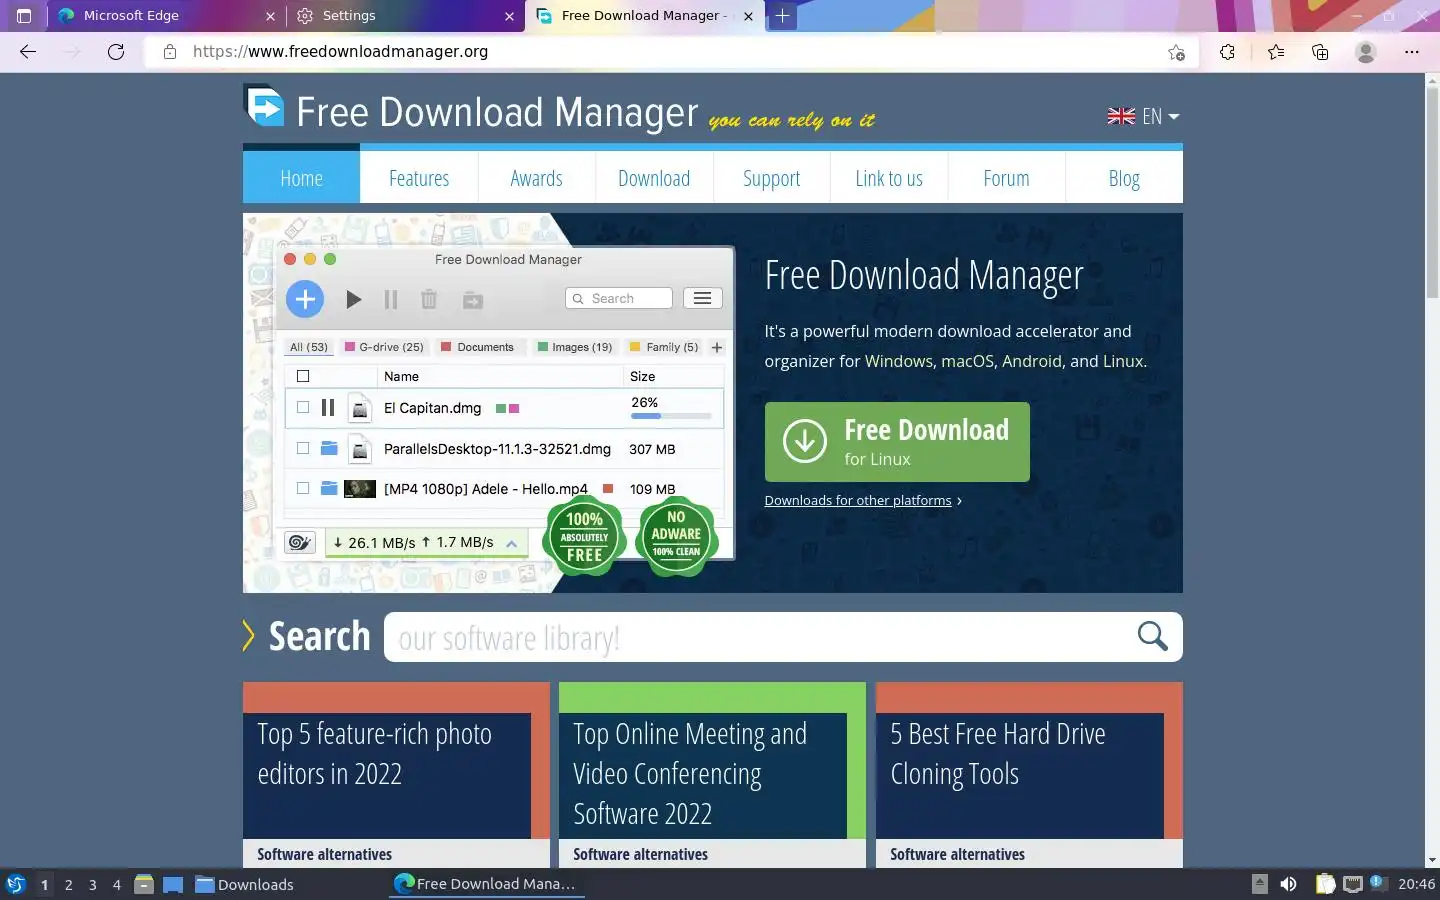Open the file manager taskbar icon

point(144,884)
